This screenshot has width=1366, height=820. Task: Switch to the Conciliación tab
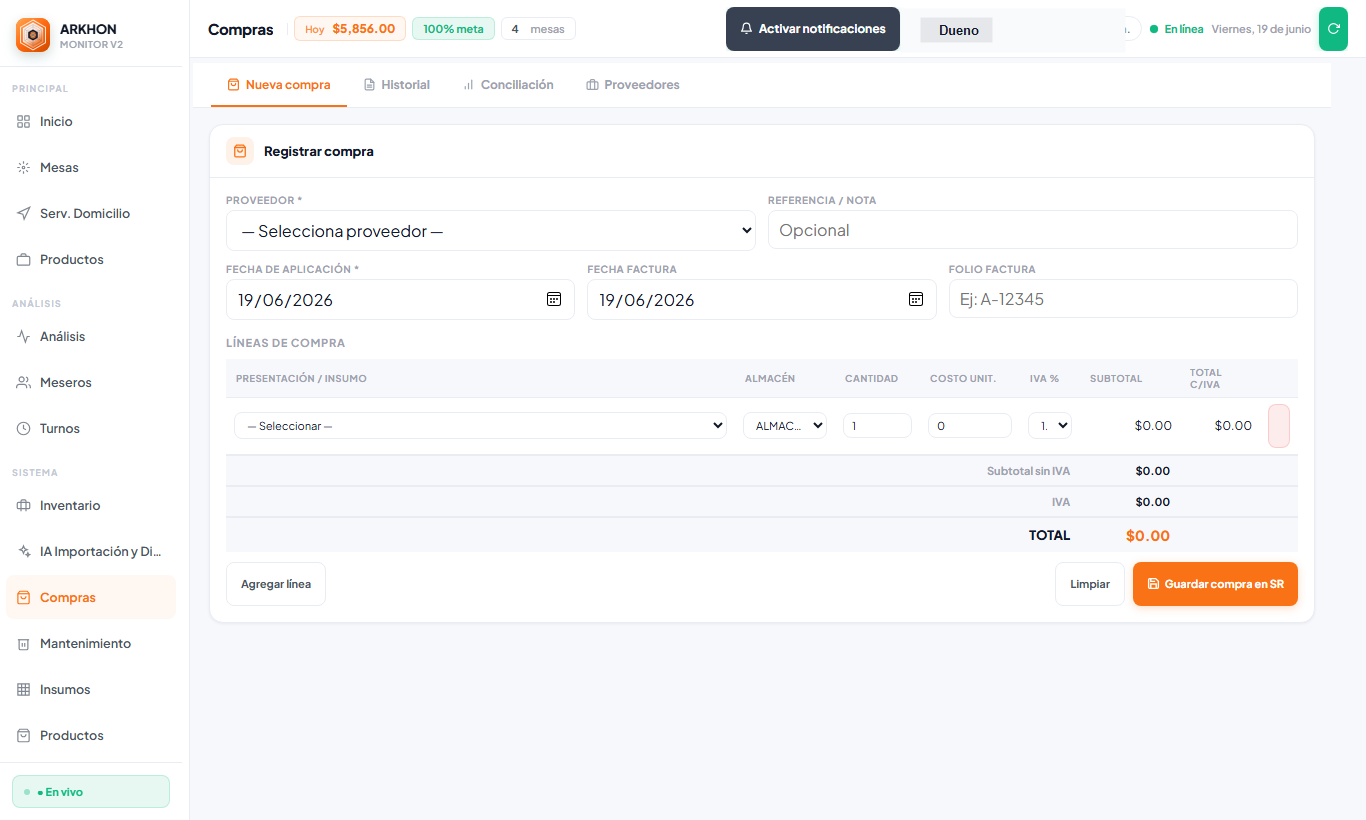[508, 85]
